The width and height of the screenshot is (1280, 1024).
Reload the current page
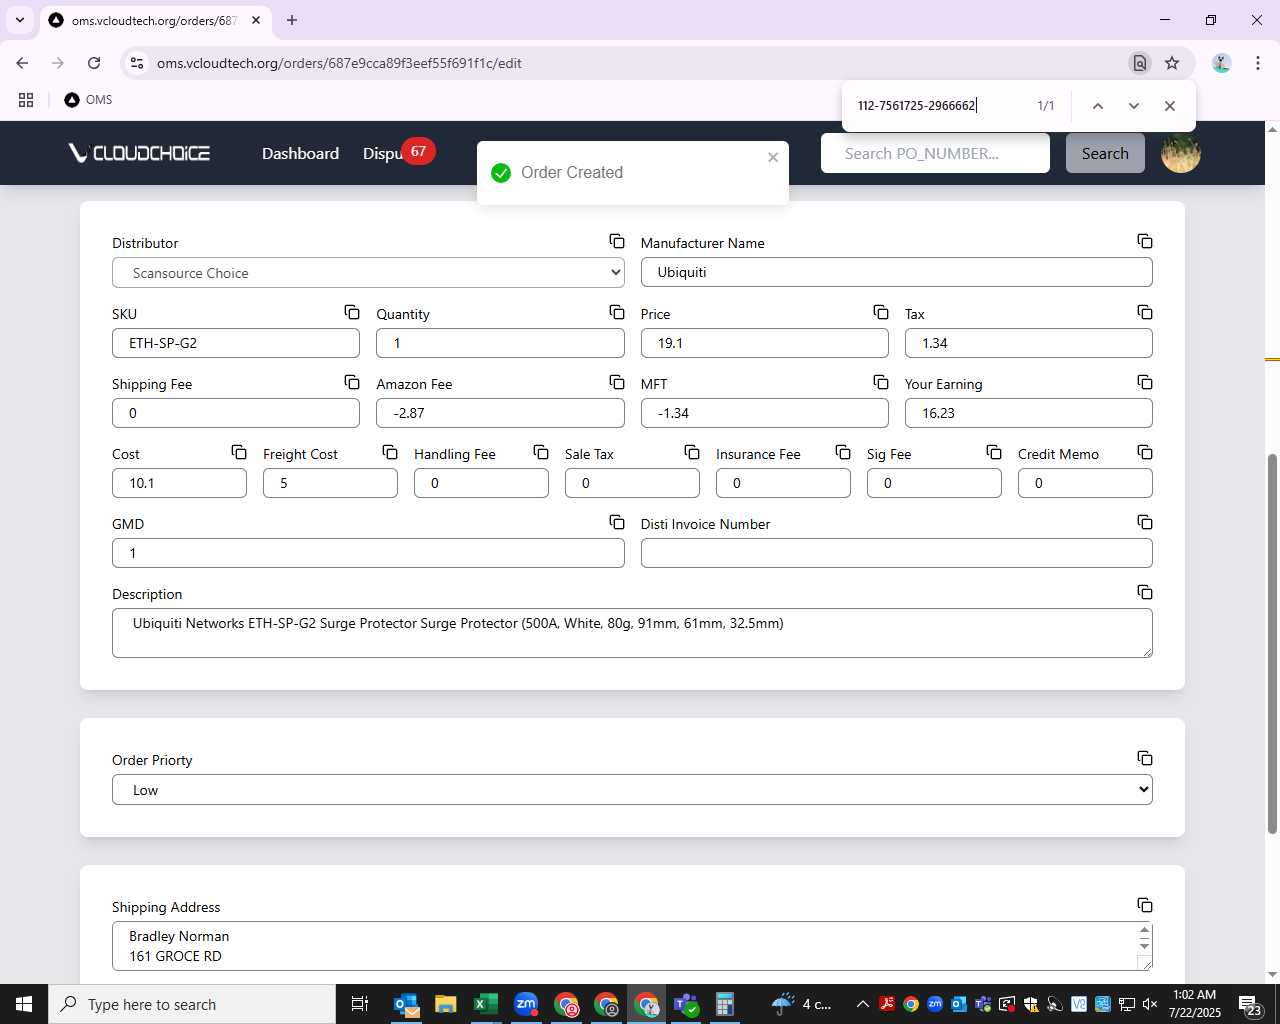coord(94,63)
